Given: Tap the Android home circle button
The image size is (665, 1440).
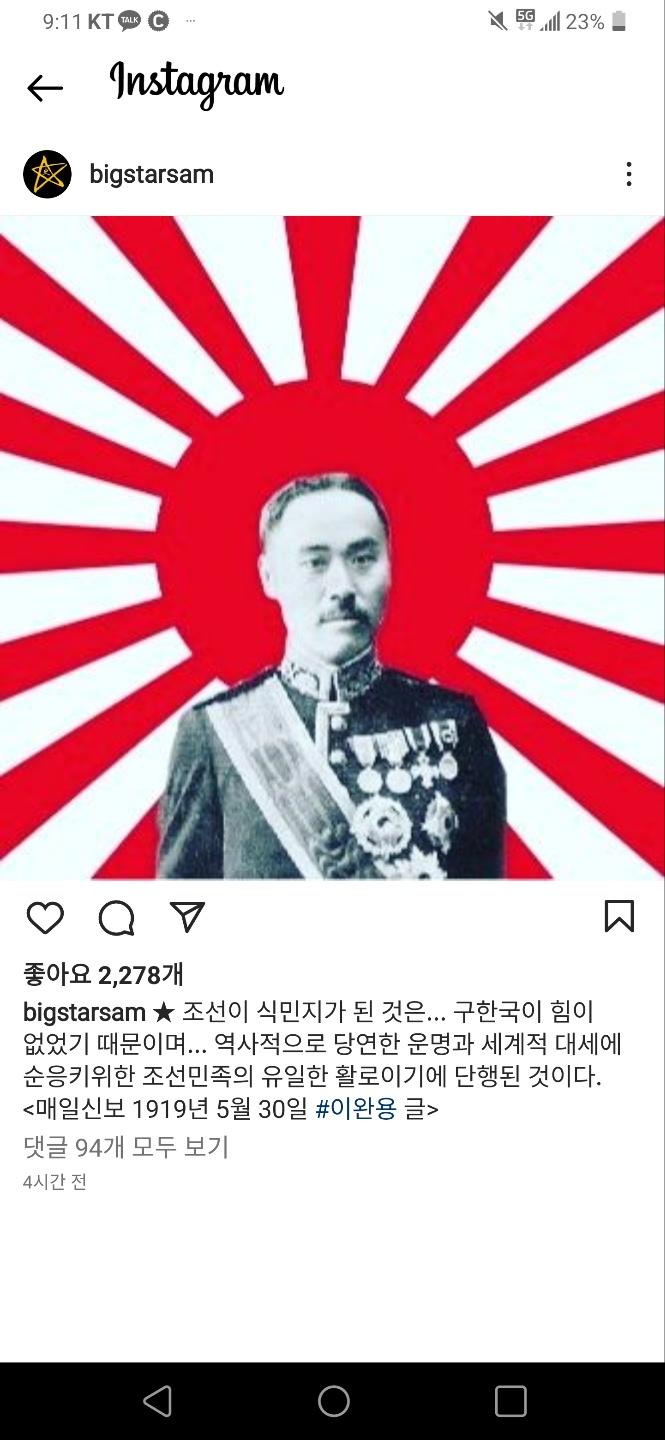Looking at the screenshot, I should point(333,1401).
